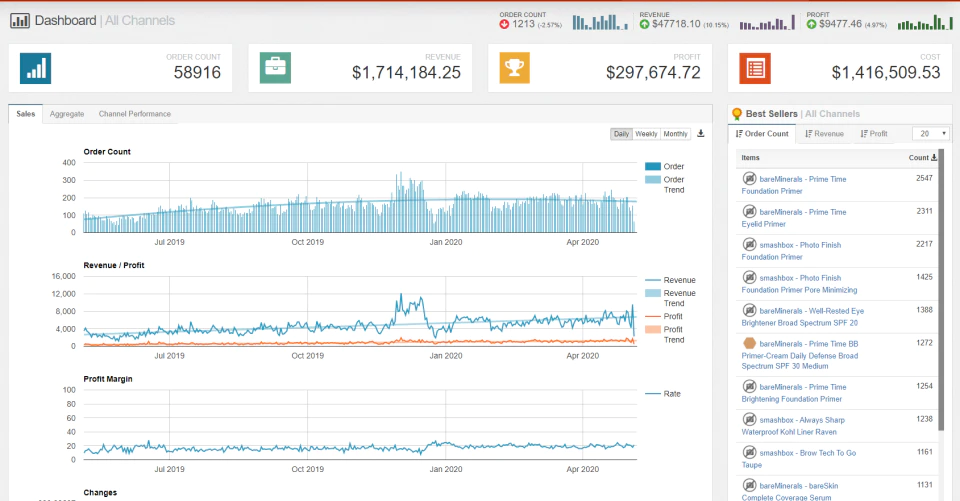
Task: Switch the chart to Daily view
Action: click(x=621, y=134)
